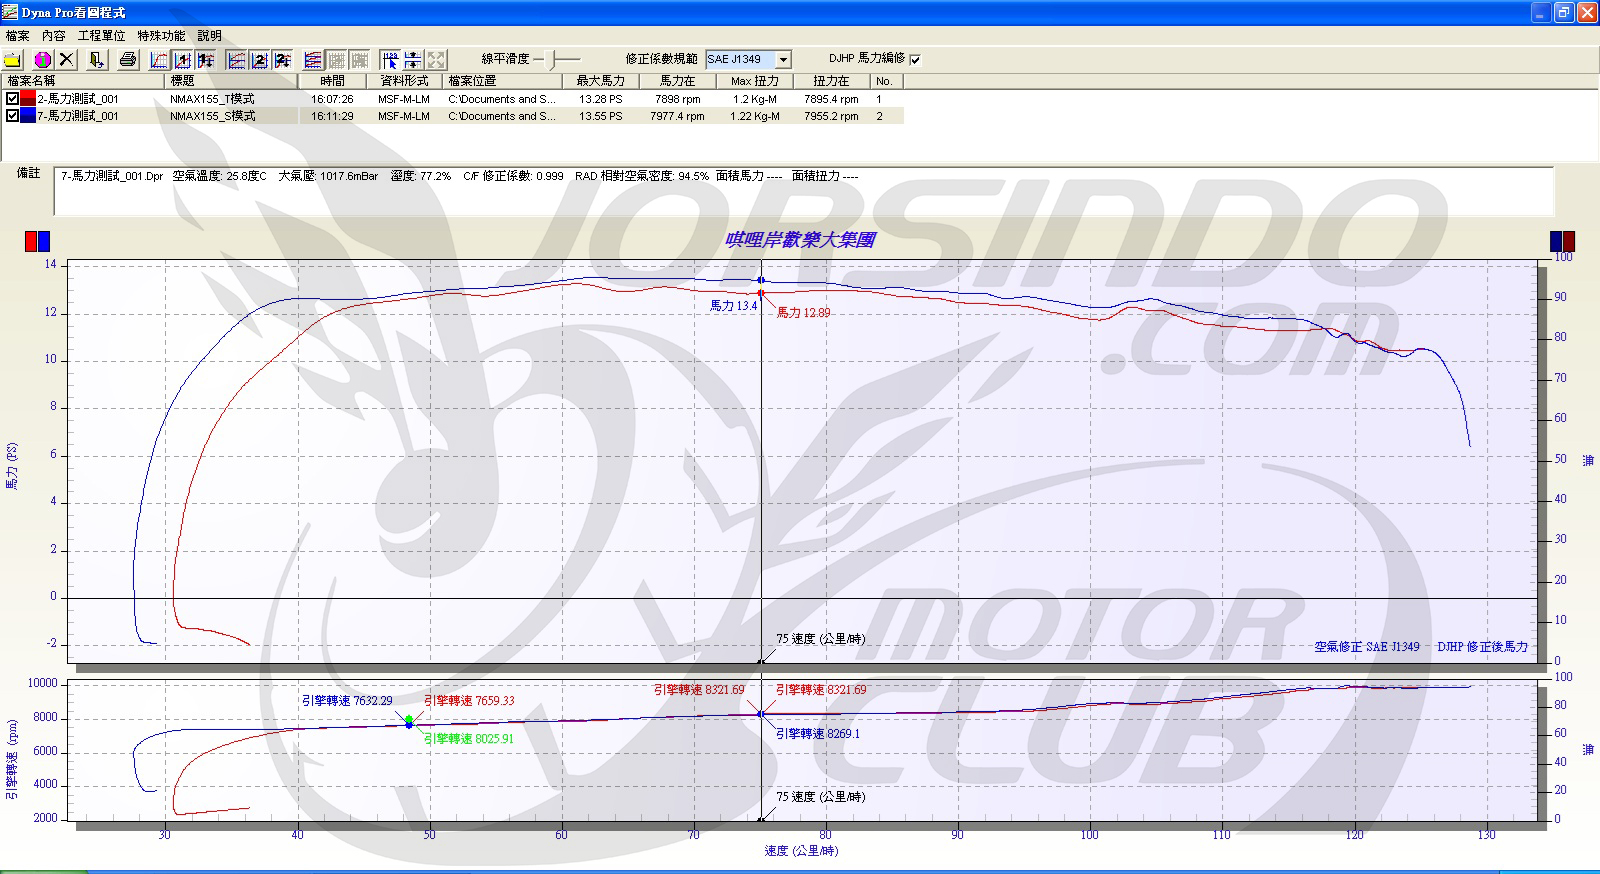Click the 1.22 Kg-M torque cell
1600x874 pixels.
[755, 116]
